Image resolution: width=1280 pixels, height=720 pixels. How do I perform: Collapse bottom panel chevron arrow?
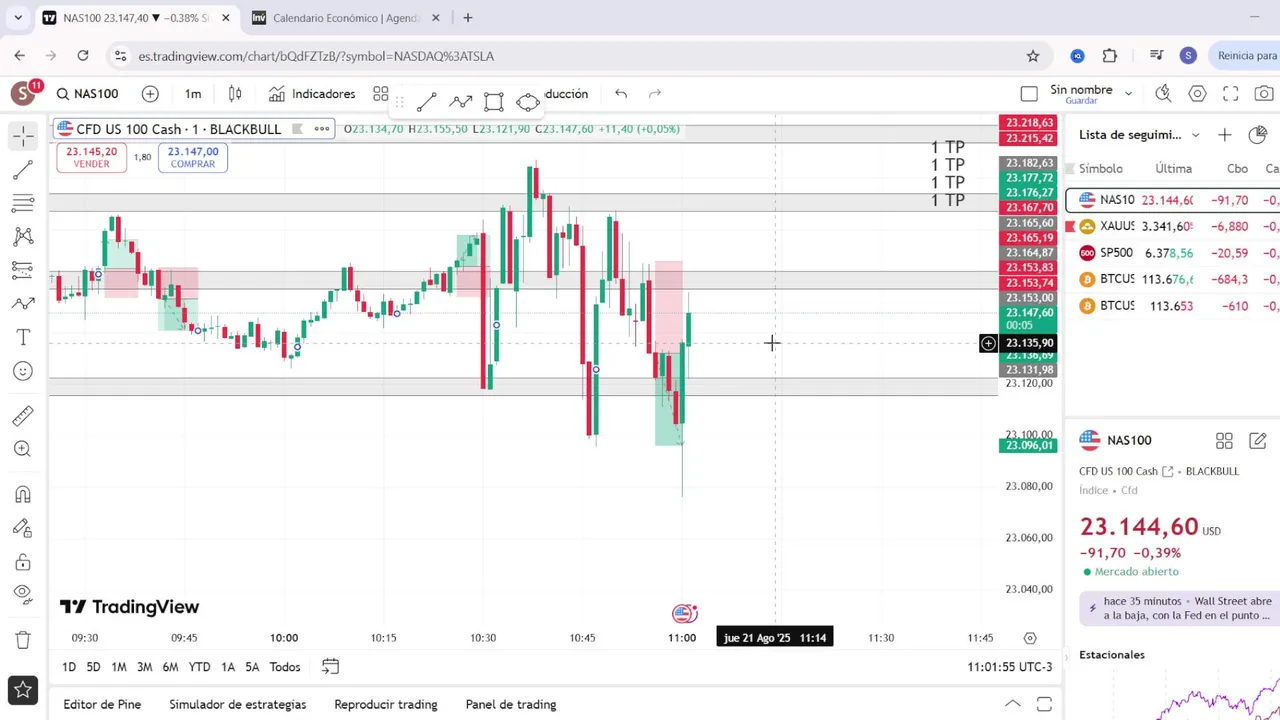point(1012,704)
